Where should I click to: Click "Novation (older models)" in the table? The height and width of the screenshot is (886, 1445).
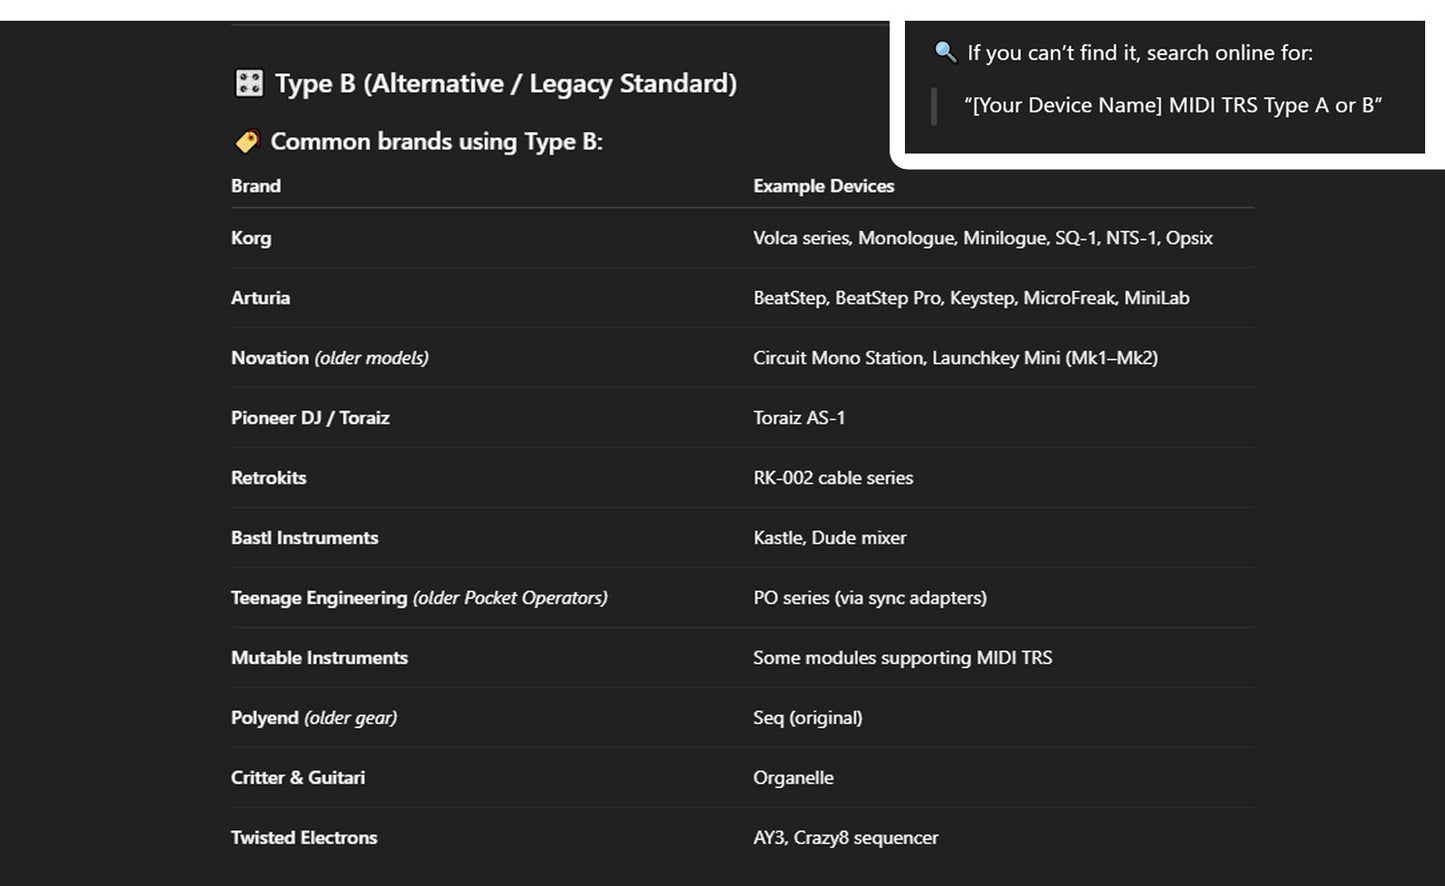point(329,358)
